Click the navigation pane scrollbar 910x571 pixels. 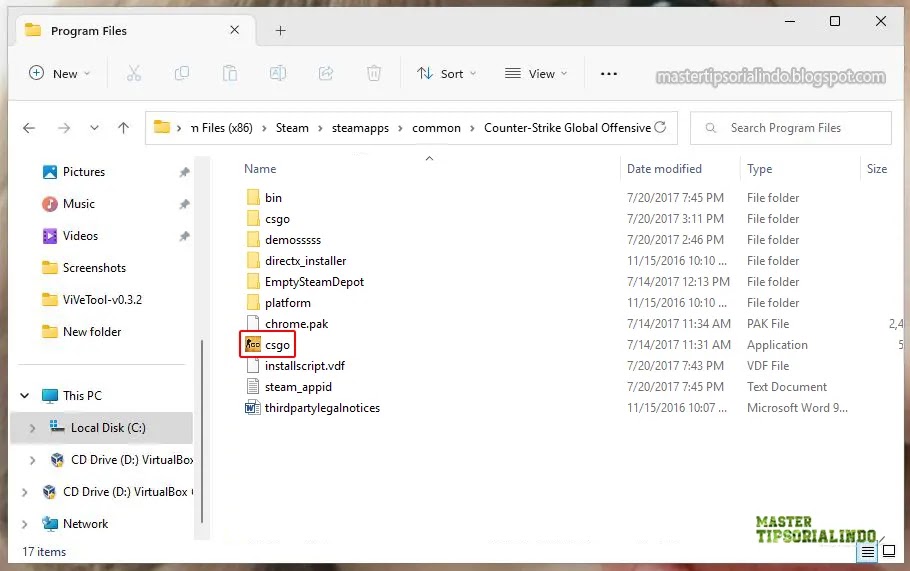point(201,431)
